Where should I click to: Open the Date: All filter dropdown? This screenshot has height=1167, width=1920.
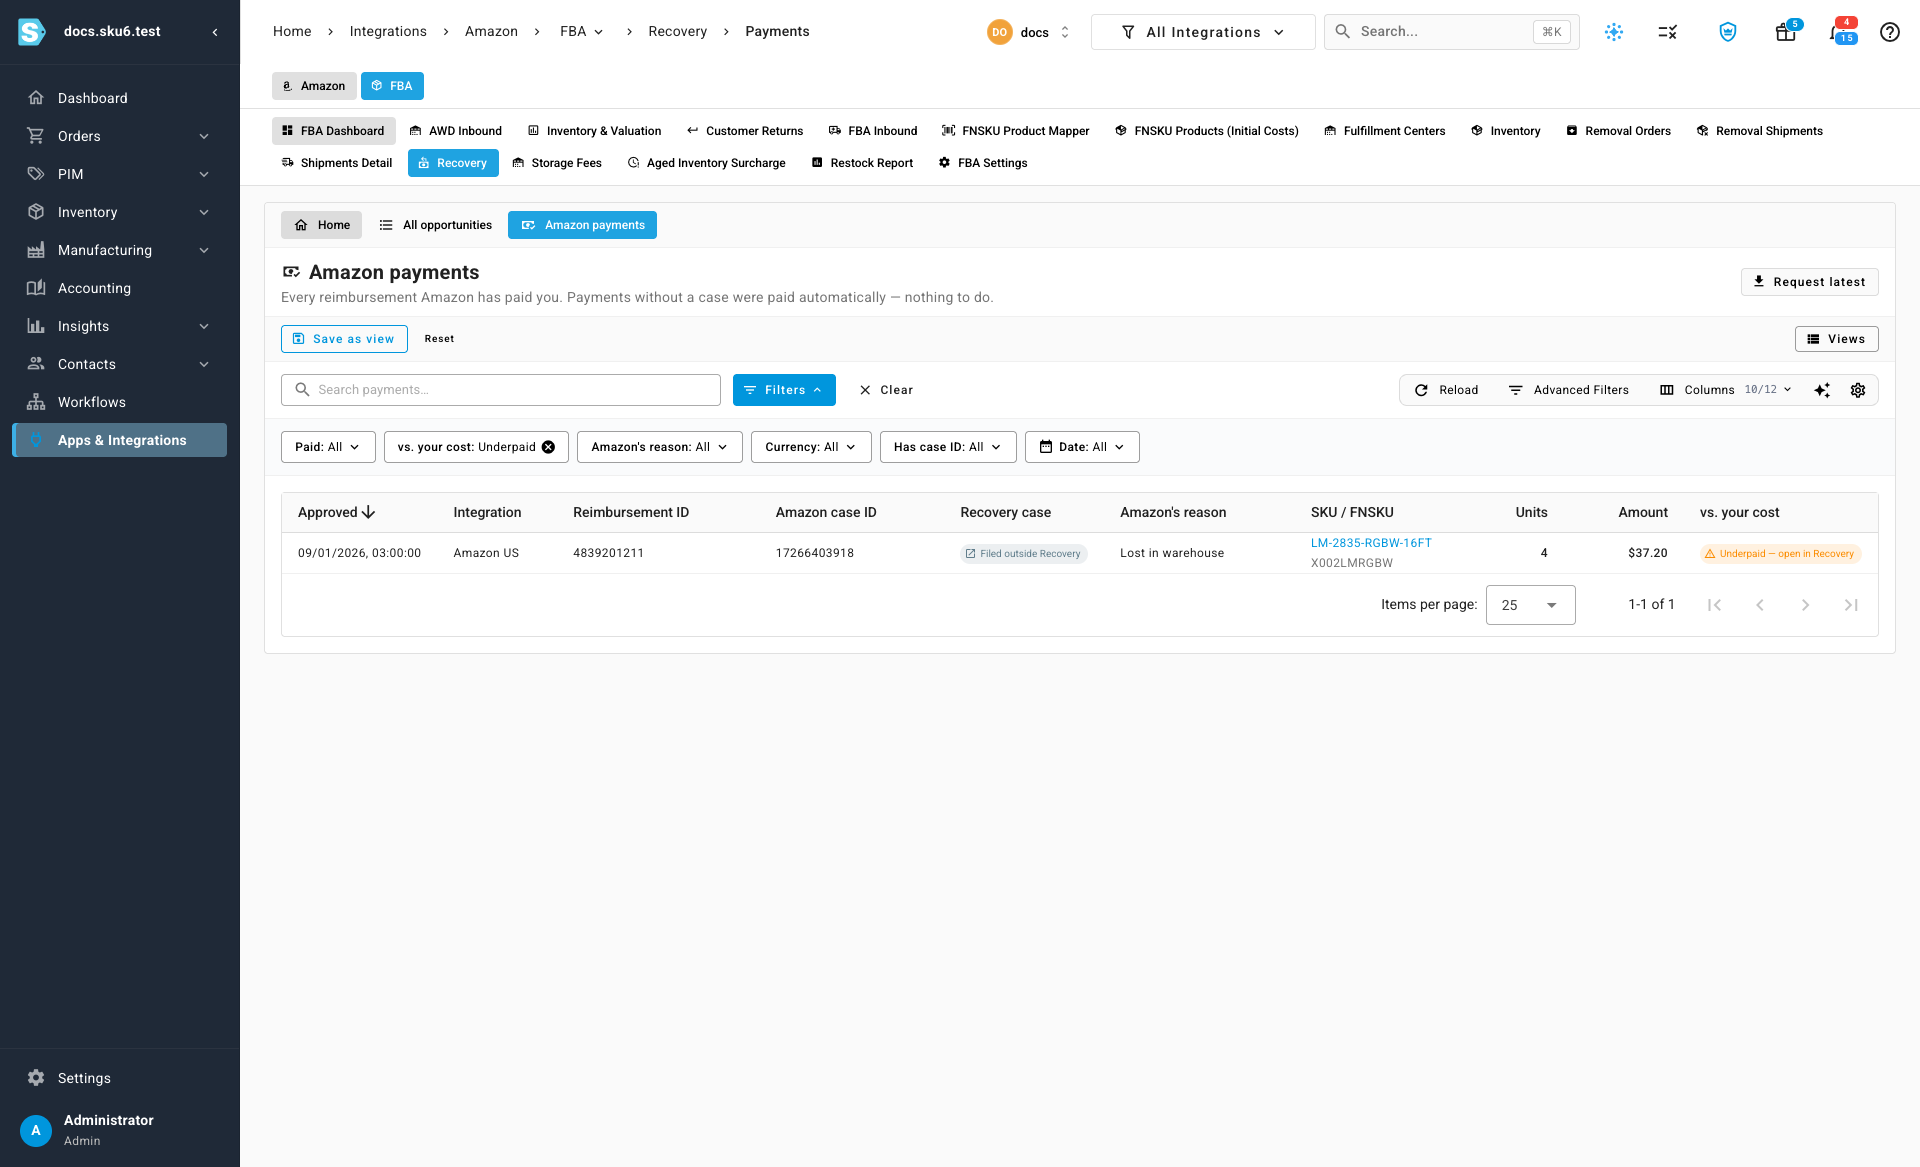[1082, 447]
